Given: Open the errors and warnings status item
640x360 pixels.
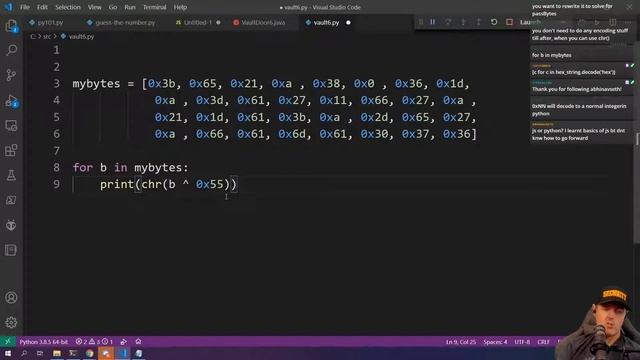Looking at the screenshot, I should (94, 342).
